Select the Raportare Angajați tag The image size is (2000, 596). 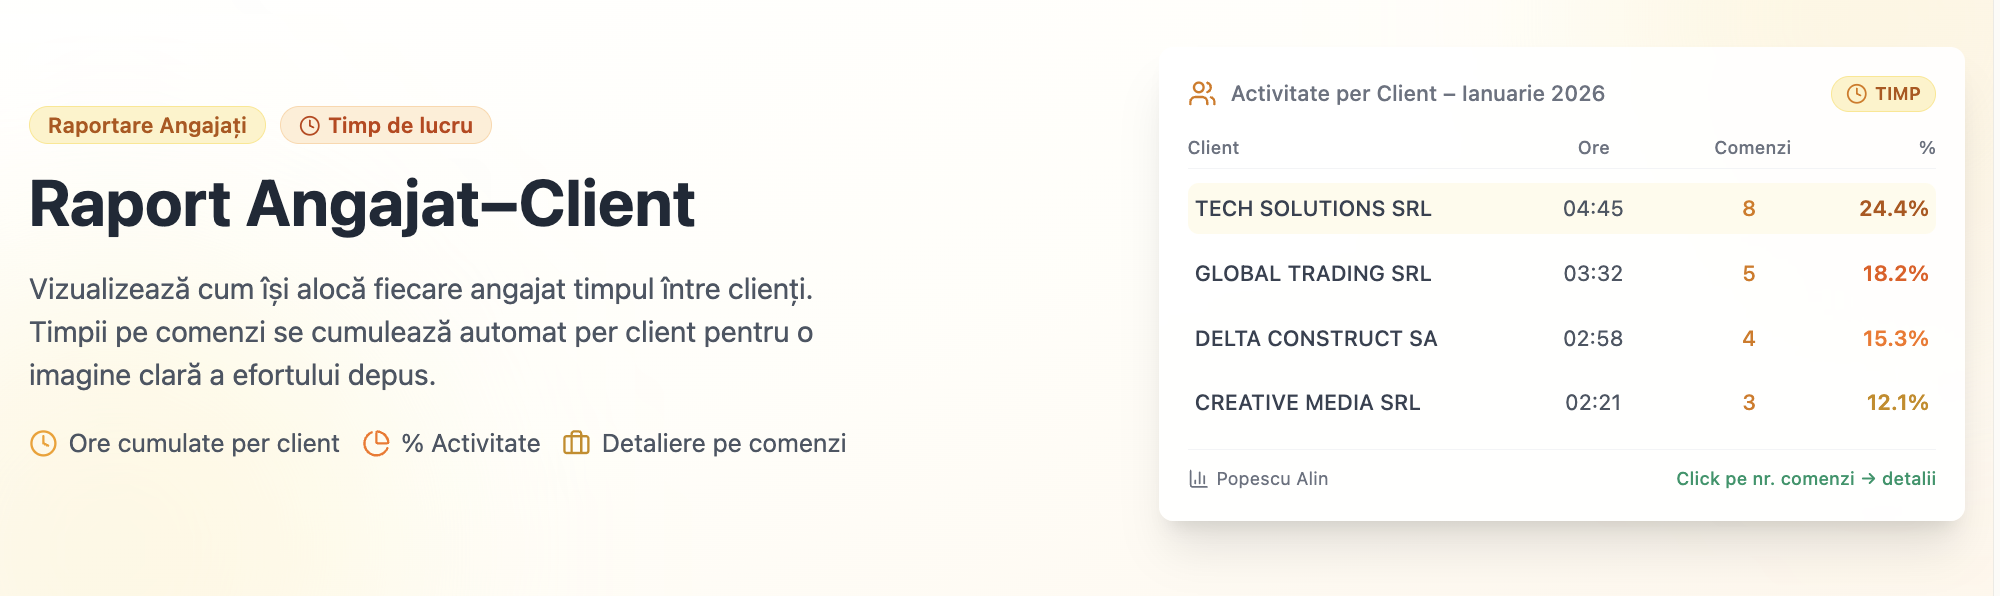[147, 126]
